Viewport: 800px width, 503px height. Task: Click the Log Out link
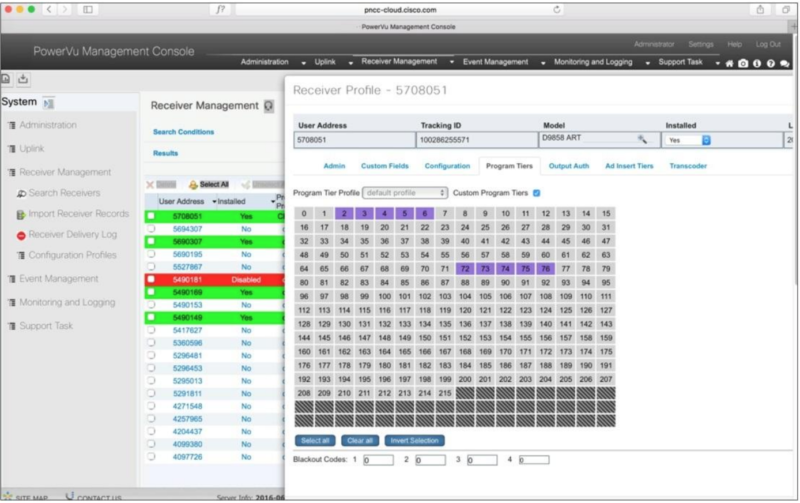(x=768, y=44)
